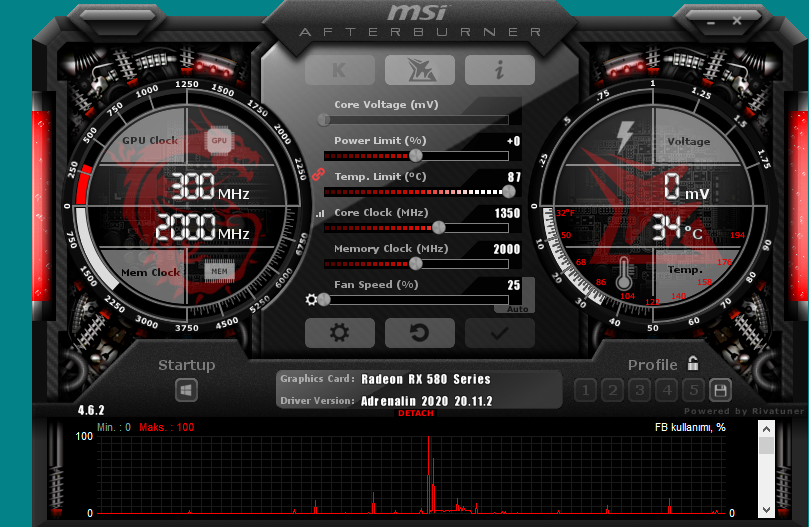Minimize the Afterburner window
The image size is (809, 527).
711,23
